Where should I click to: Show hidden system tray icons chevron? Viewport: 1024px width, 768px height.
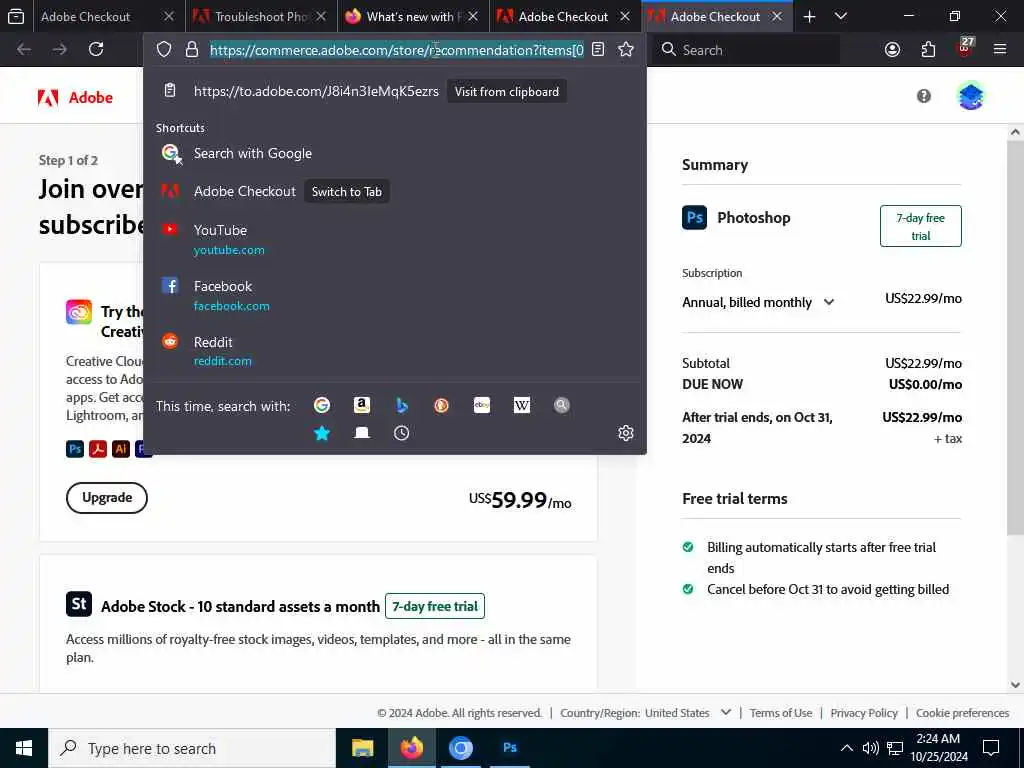(x=846, y=748)
